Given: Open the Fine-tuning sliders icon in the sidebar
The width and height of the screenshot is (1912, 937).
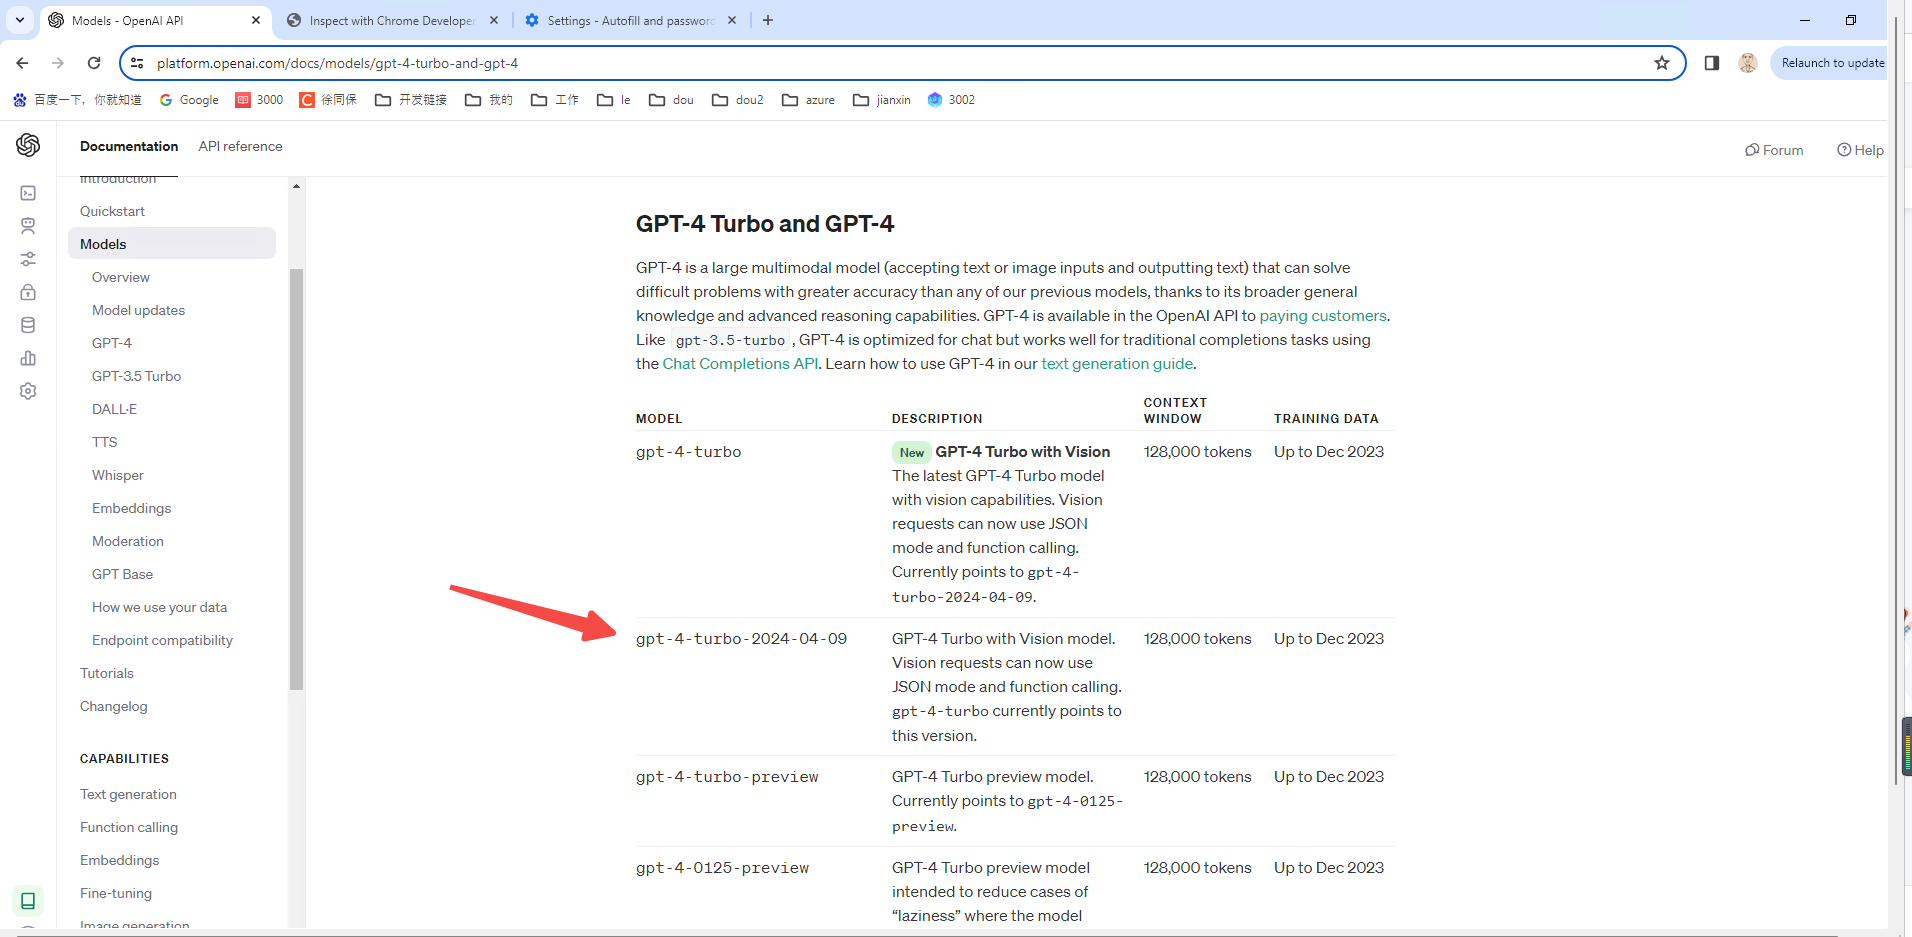Looking at the screenshot, I should point(28,259).
